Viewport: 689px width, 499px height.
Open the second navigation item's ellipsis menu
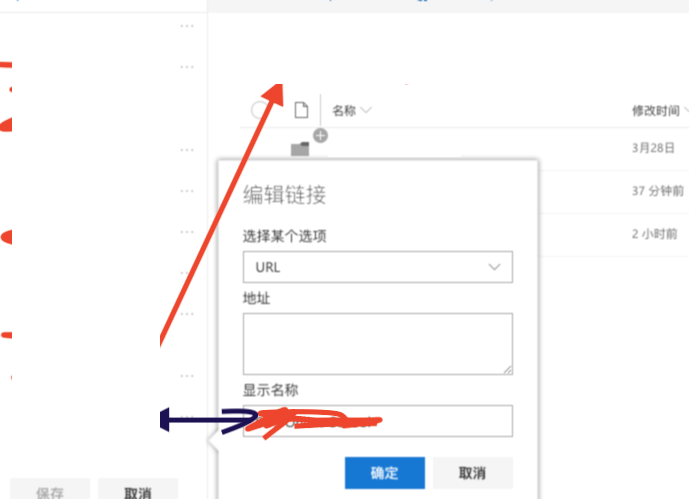pos(187,67)
